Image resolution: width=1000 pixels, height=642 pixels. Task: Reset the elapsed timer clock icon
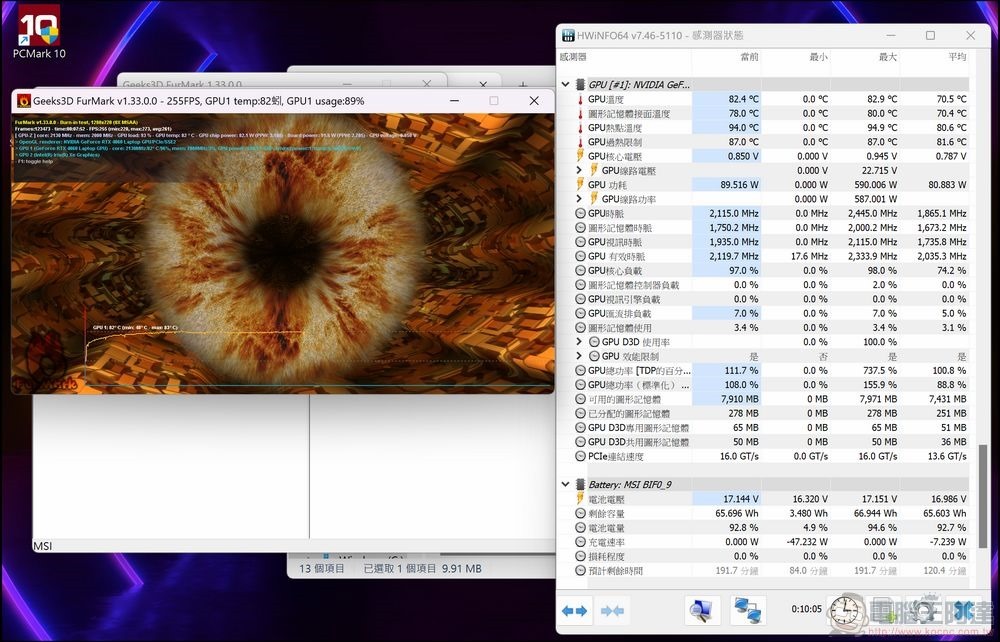tap(846, 610)
